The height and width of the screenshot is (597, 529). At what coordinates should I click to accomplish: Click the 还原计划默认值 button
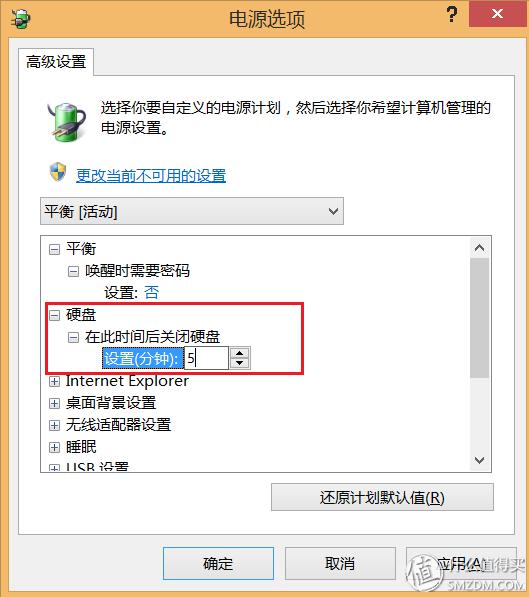pyautogui.click(x=382, y=497)
